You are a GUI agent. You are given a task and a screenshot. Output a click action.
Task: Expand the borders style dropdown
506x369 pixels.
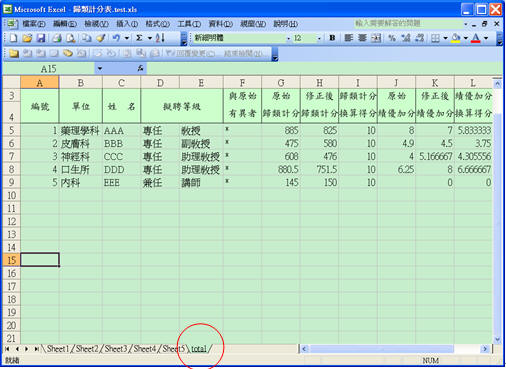445,38
